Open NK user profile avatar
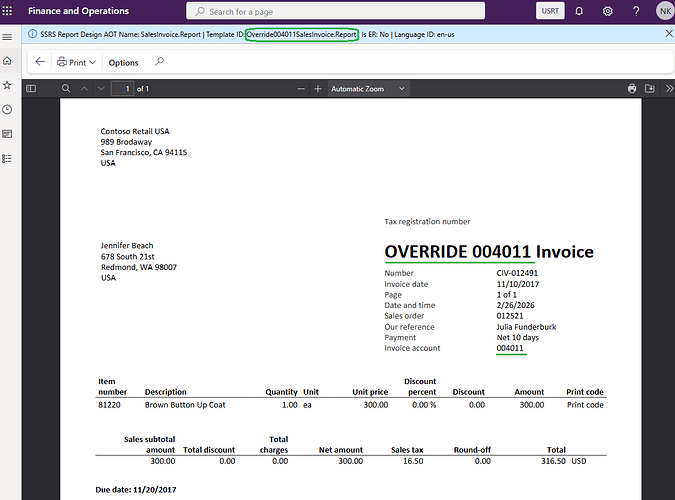The width and height of the screenshot is (675, 500). (665, 11)
